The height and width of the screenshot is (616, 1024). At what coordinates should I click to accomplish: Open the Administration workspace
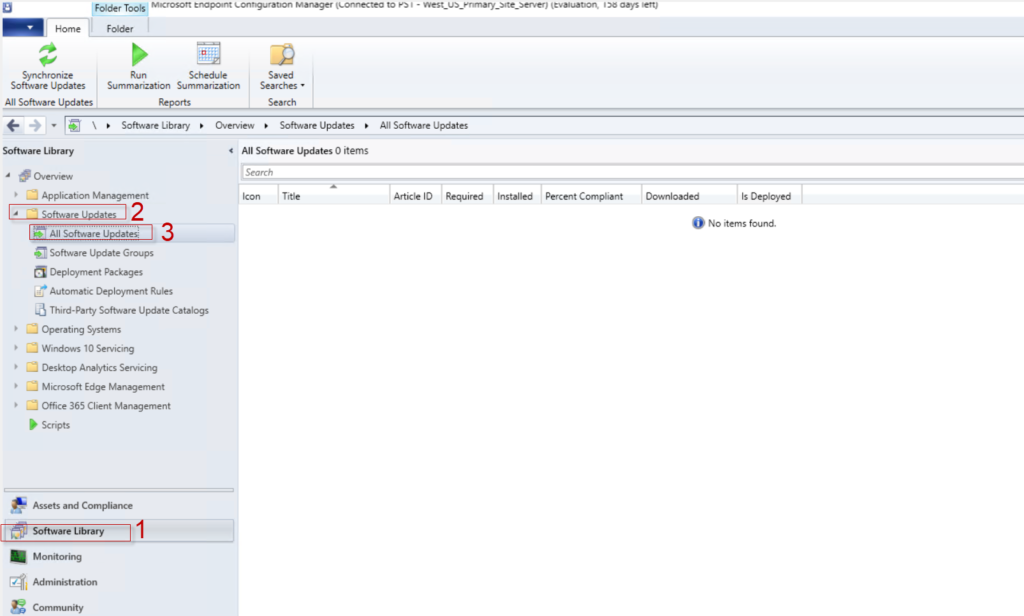[x=119, y=581]
